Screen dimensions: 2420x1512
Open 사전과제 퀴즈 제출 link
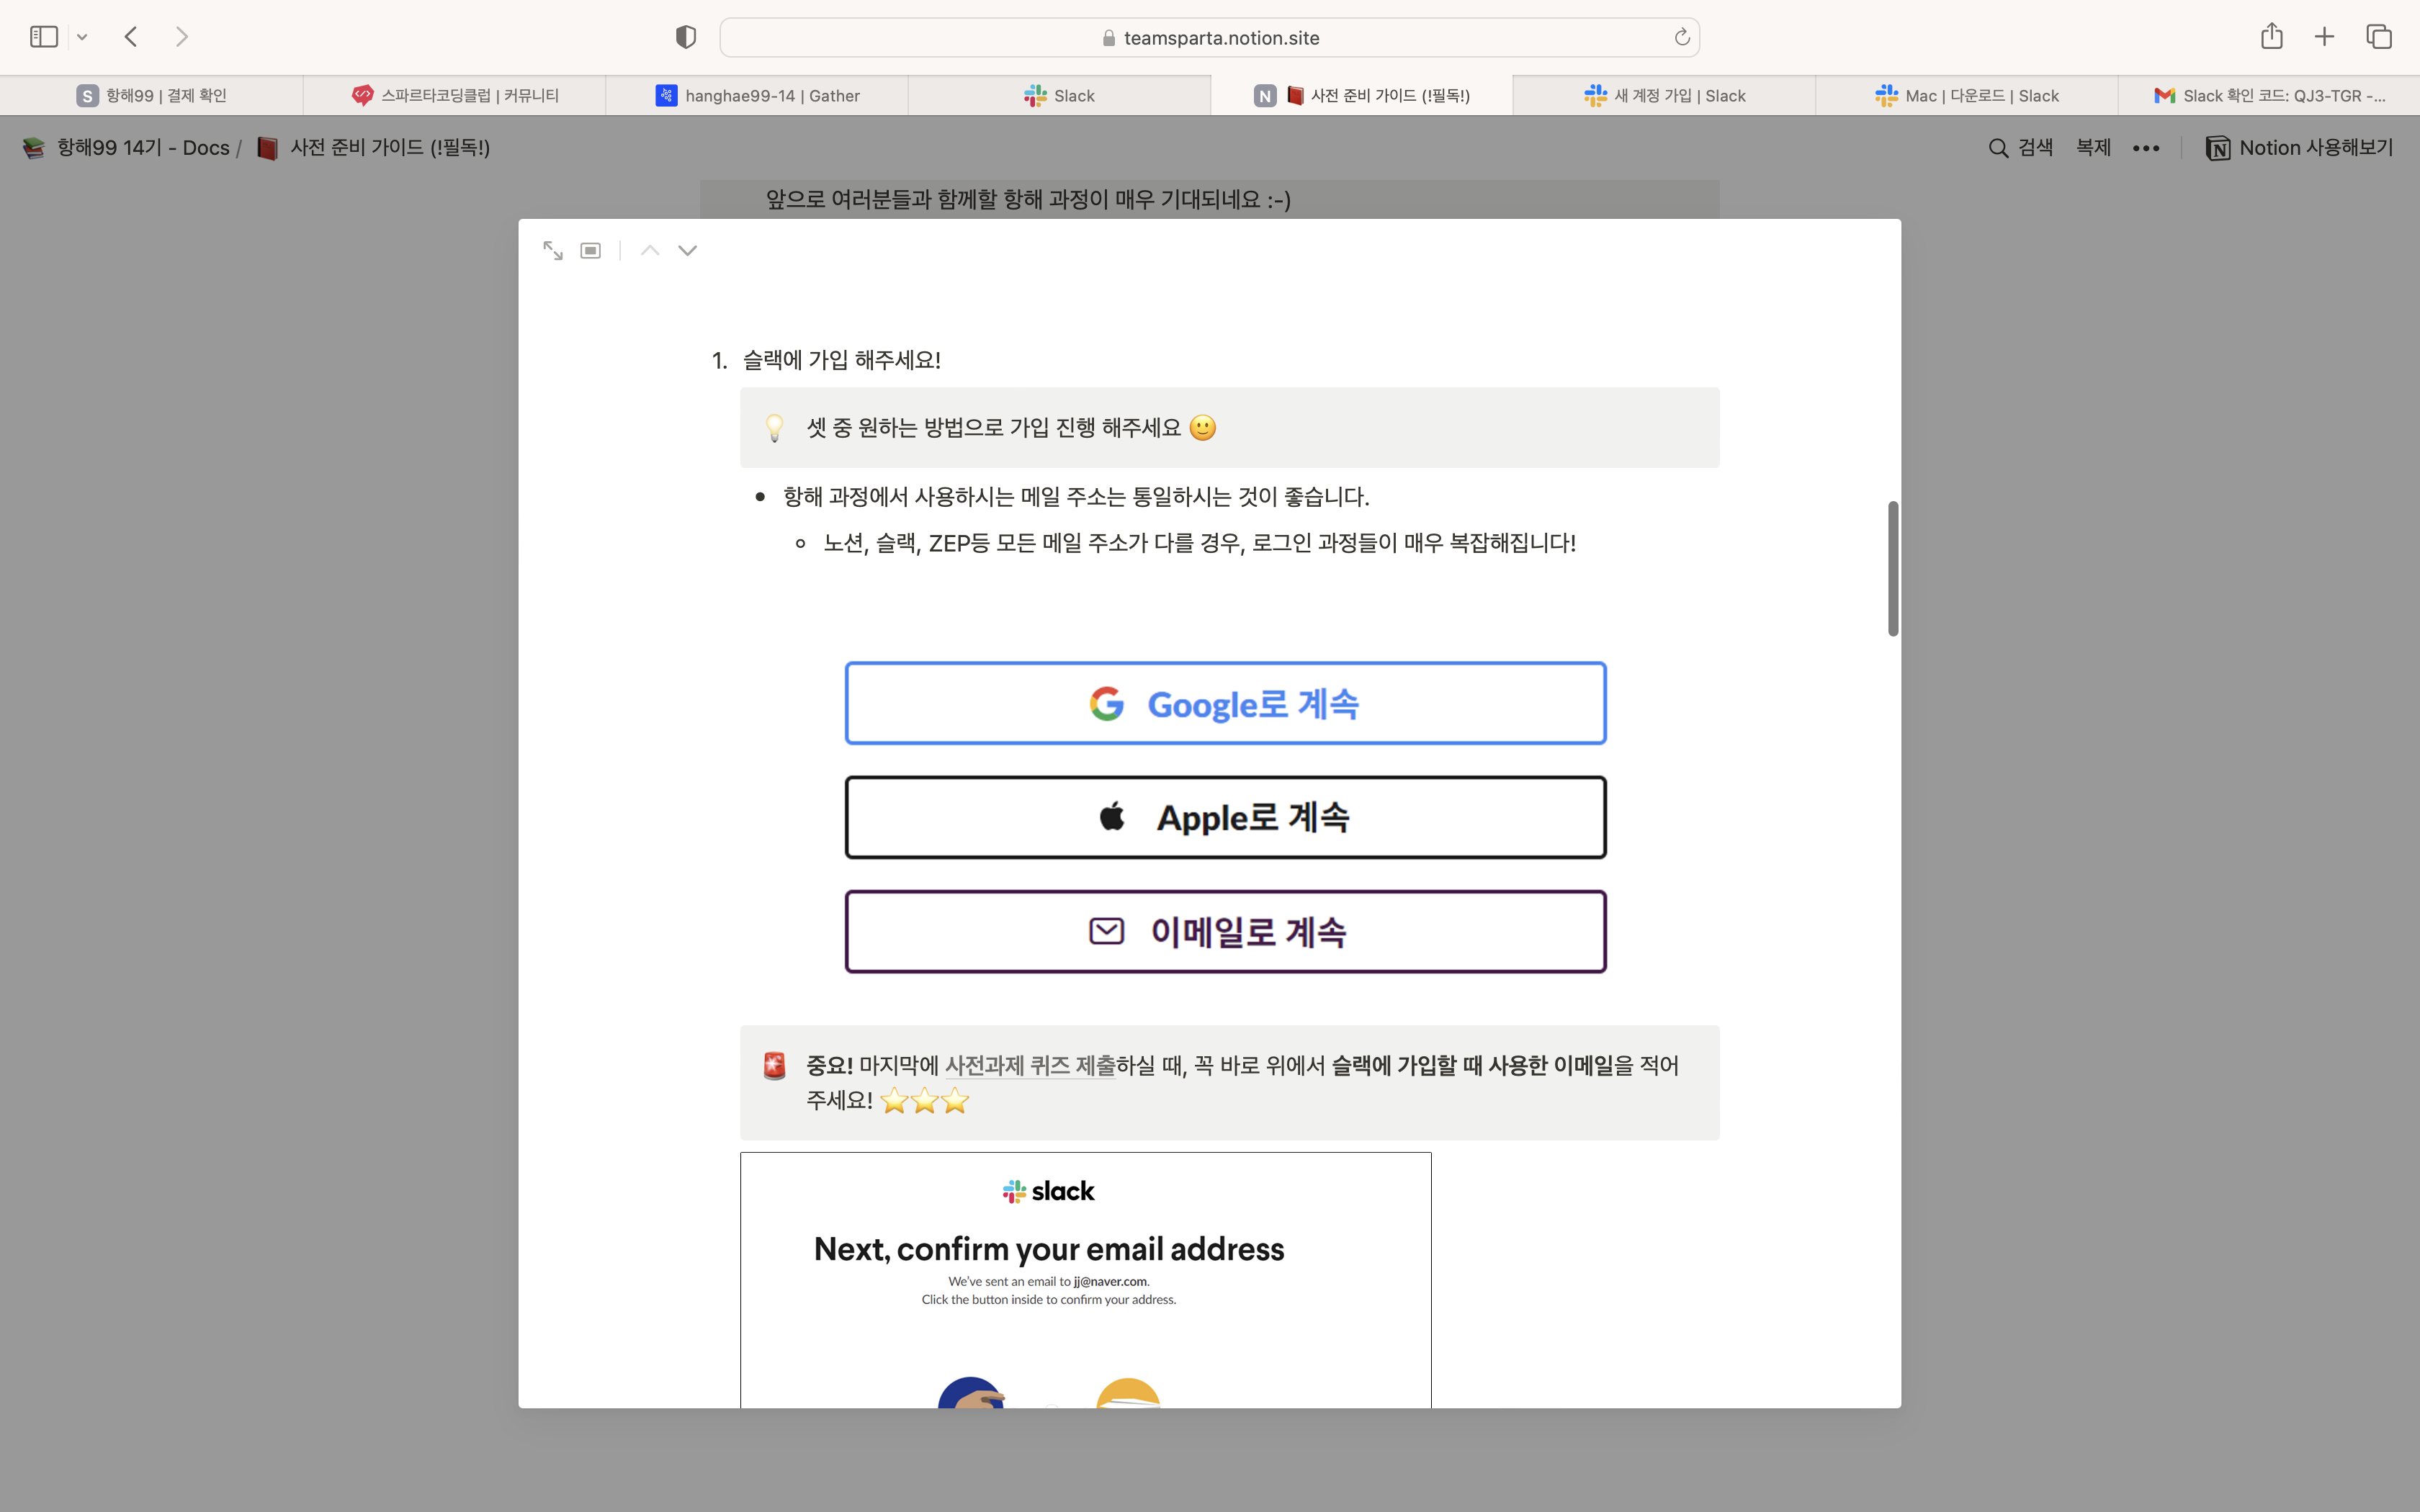click(1030, 1066)
